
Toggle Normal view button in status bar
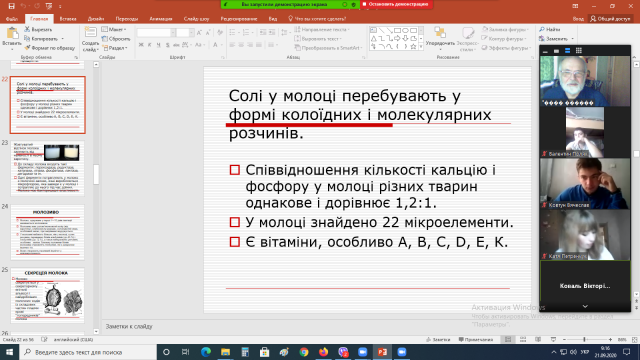[508, 340]
